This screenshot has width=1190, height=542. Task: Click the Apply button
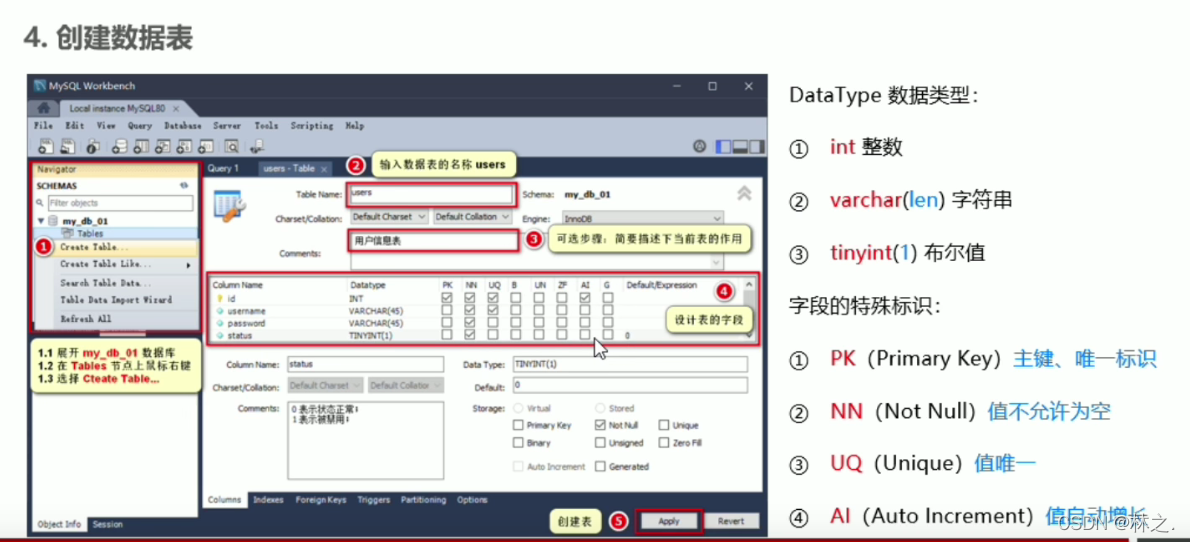click(669, 522)
